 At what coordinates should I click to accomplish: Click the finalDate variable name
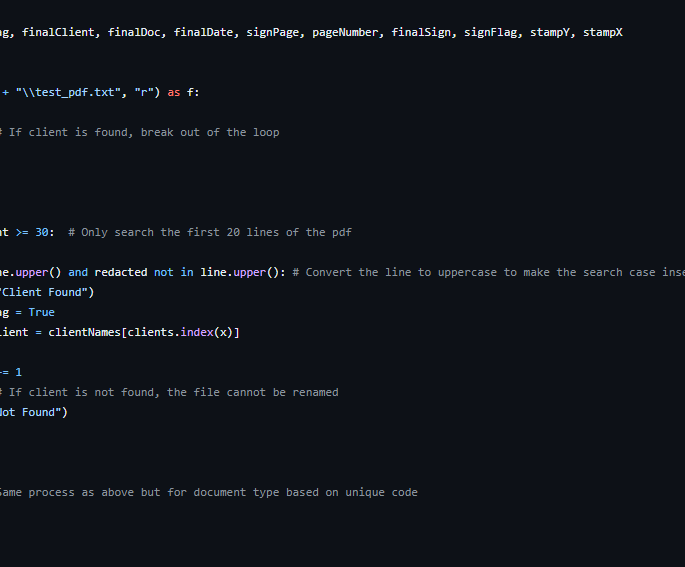pyautogui.click(x=204, y=32)
